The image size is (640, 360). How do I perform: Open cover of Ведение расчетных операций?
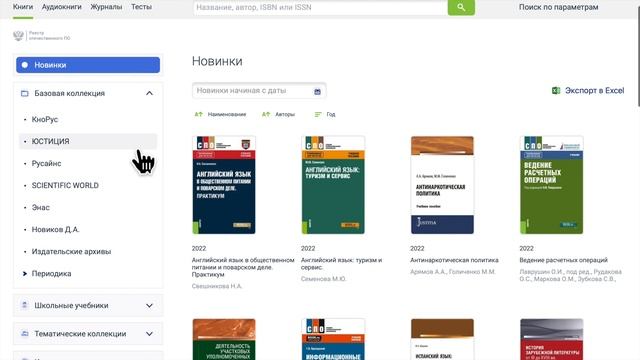pos(551,185)
